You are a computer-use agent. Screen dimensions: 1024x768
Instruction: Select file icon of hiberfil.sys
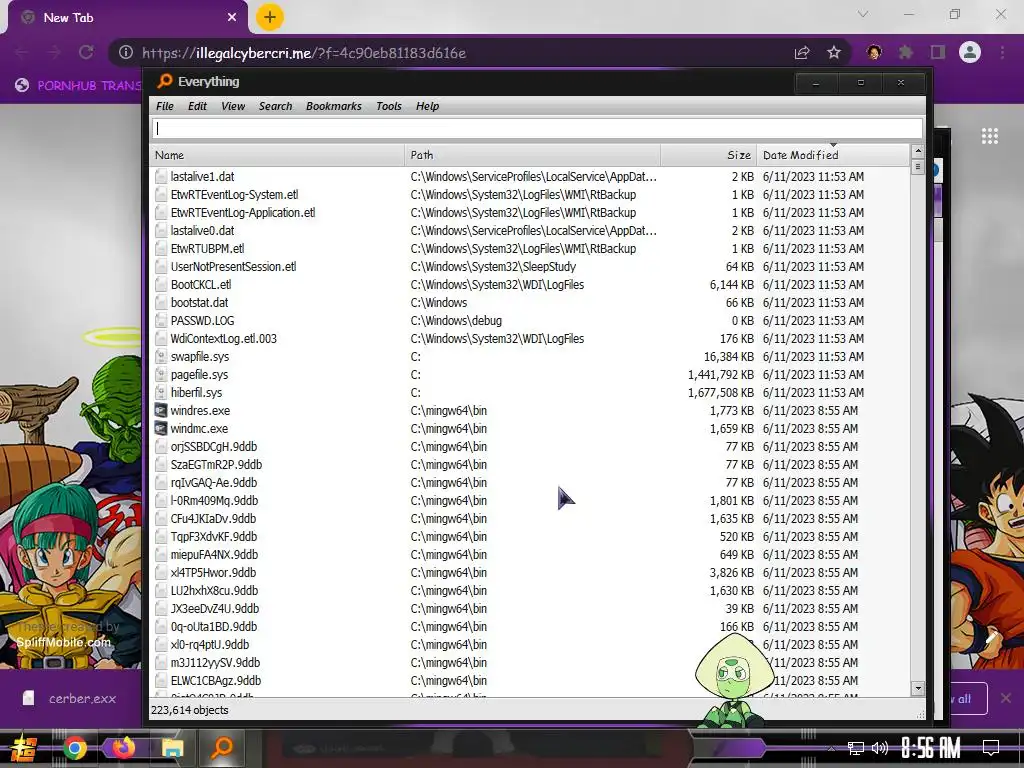(x=161, y=392)
